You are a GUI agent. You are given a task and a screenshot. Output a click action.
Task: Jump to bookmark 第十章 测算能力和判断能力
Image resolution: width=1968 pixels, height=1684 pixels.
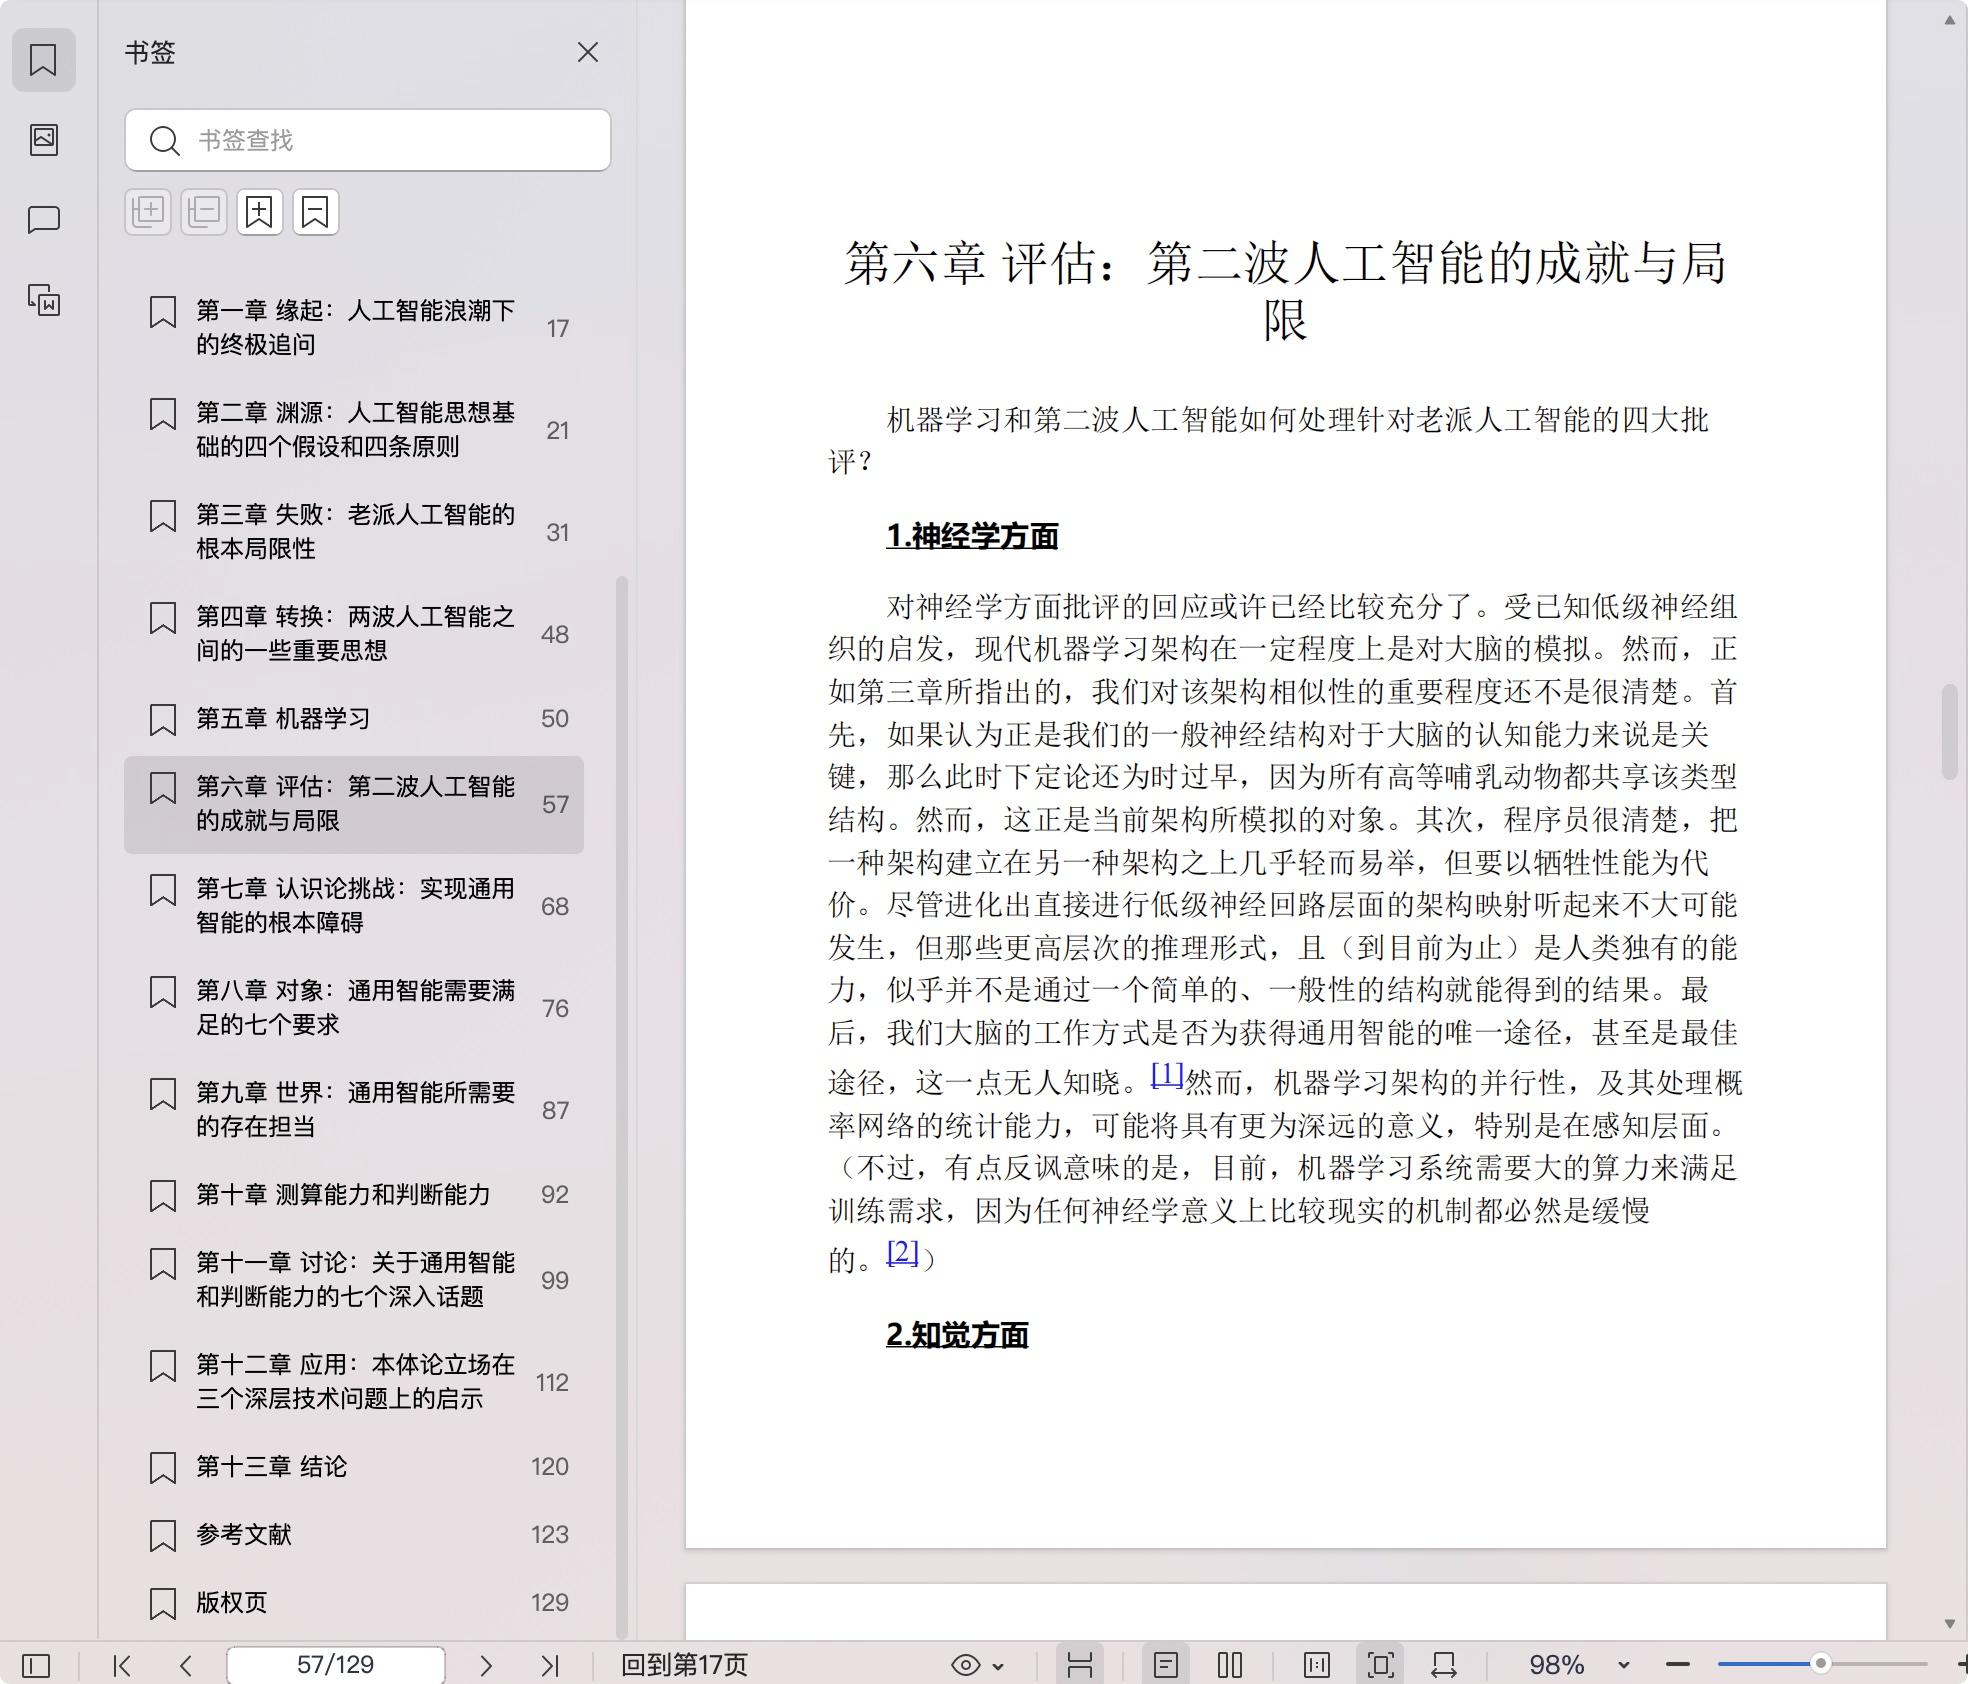click(354, 1195)
